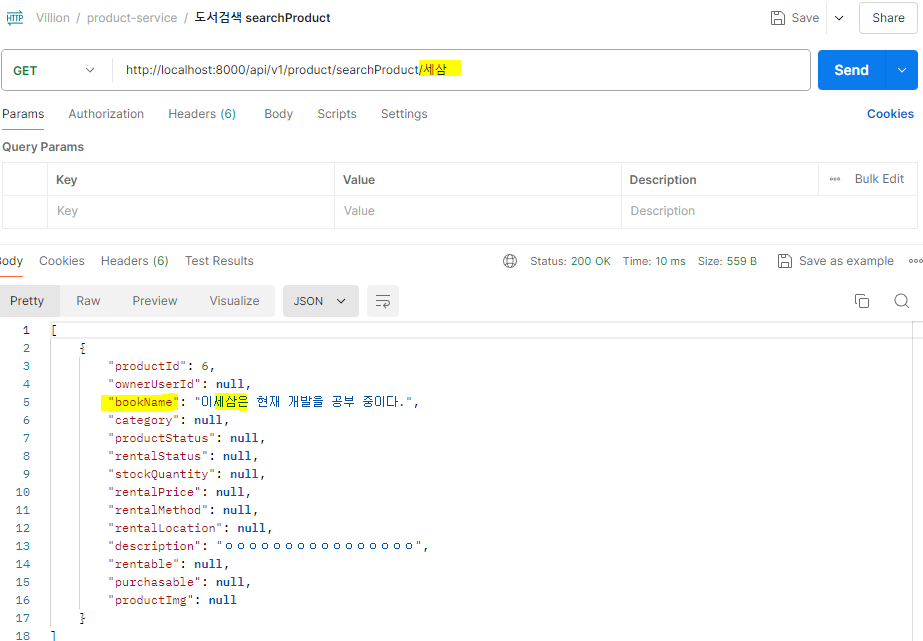Open the request Body tab

(x=278, y=114)
